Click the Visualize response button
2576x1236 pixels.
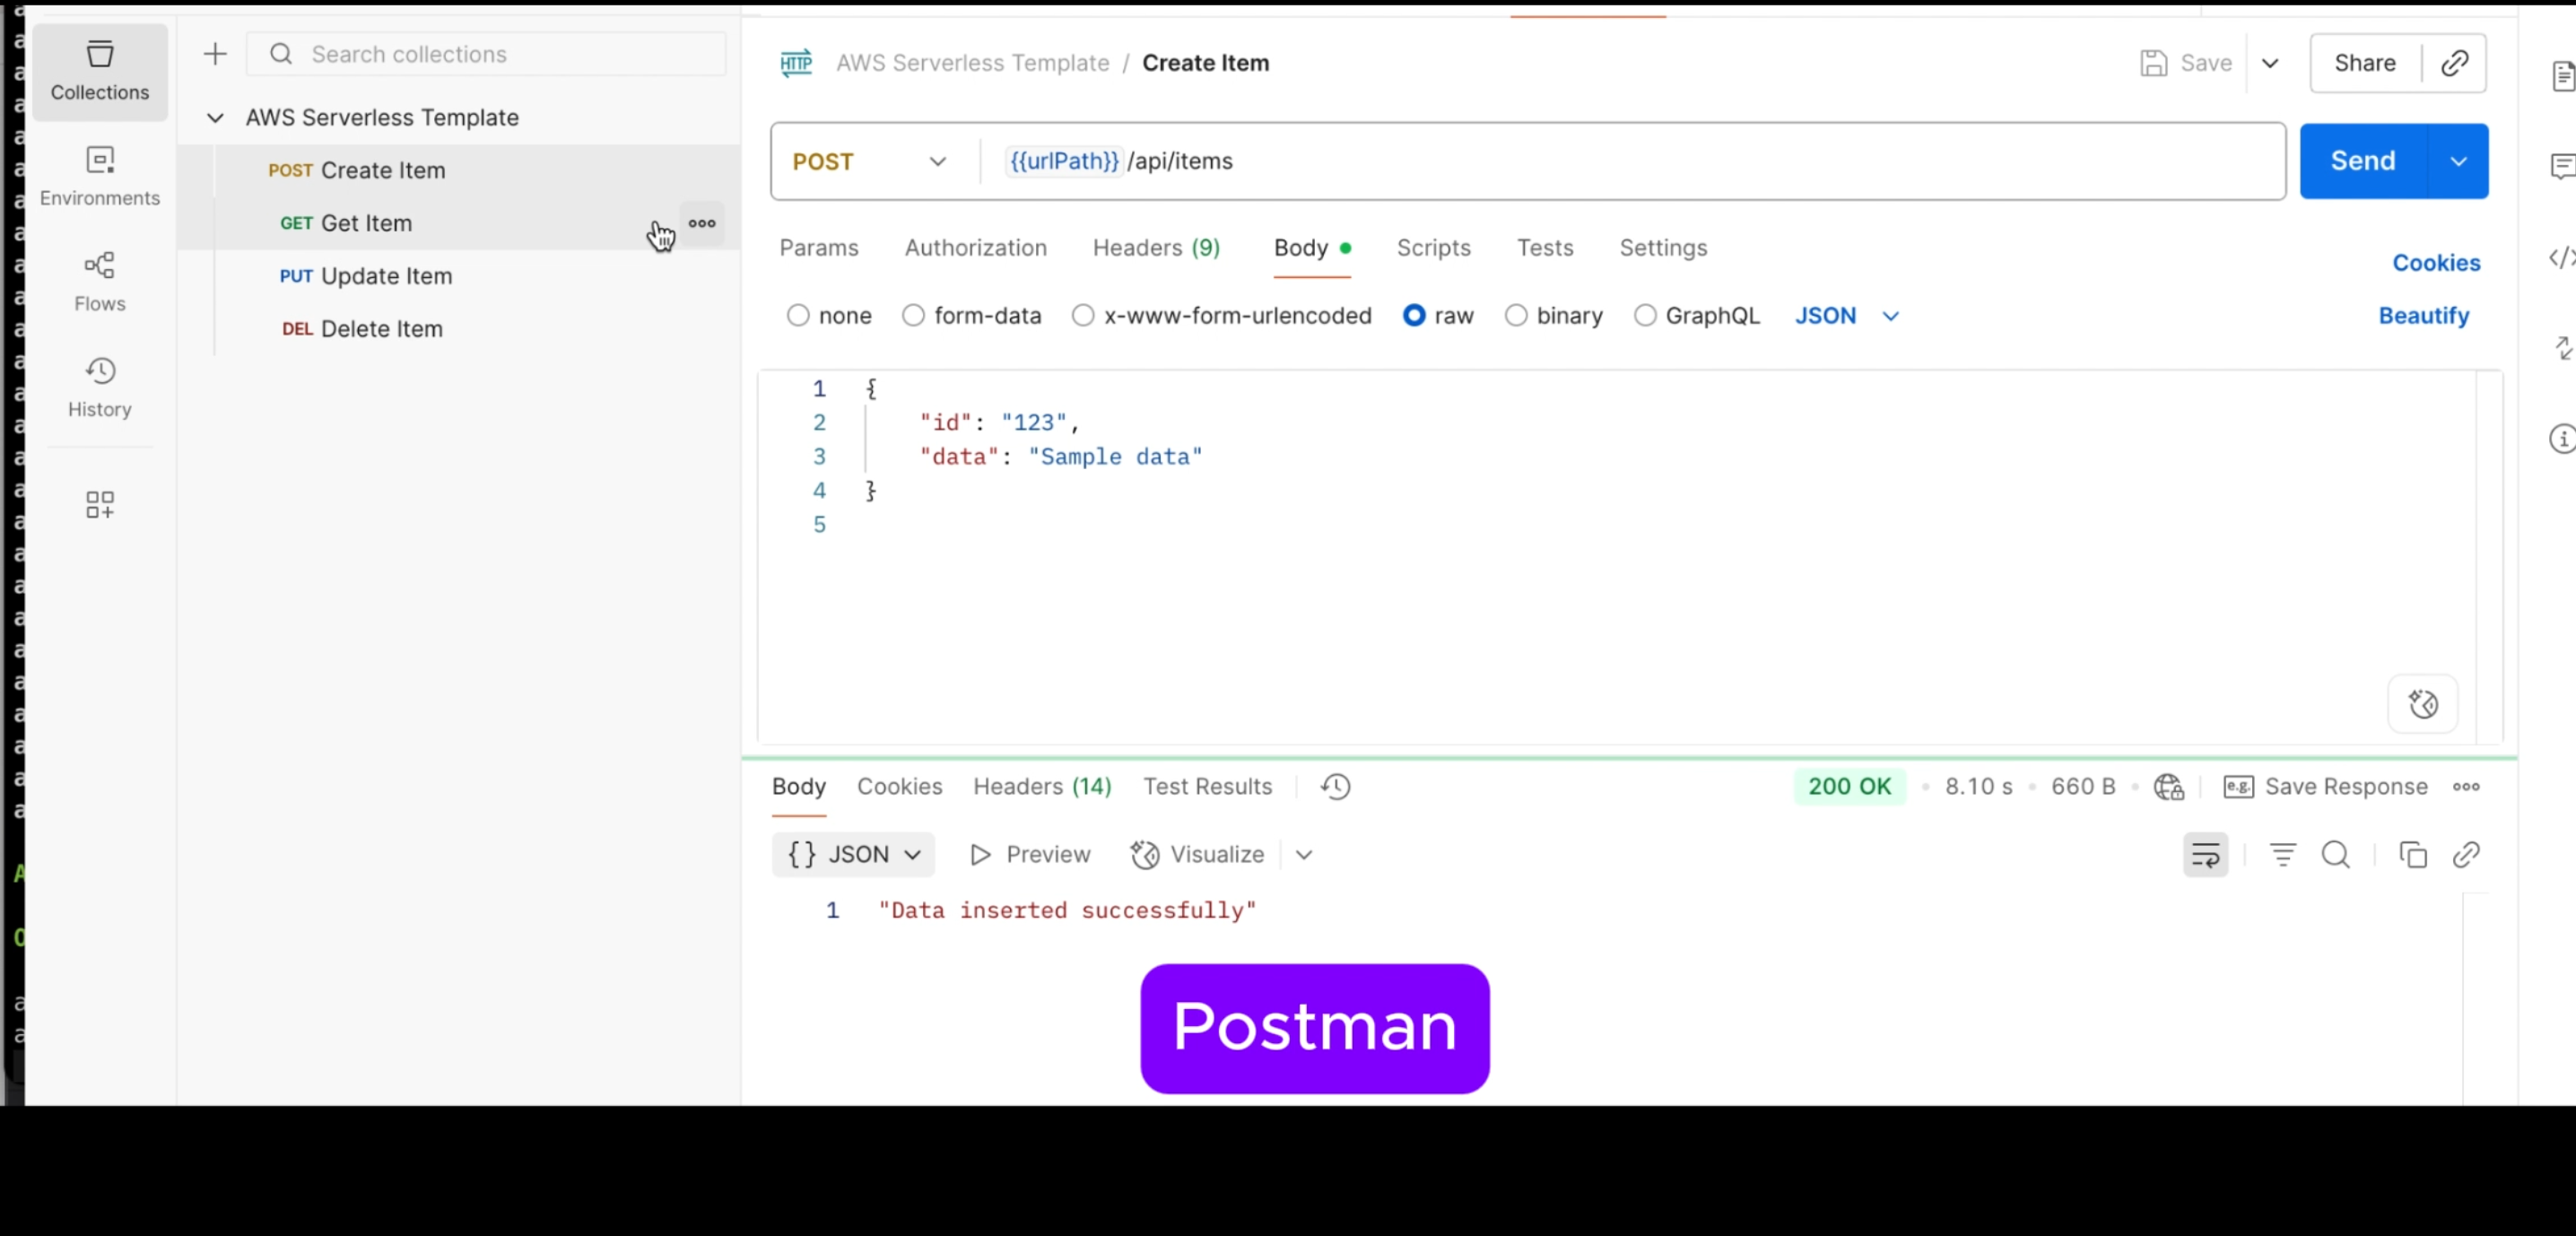tap(1197, 855)
